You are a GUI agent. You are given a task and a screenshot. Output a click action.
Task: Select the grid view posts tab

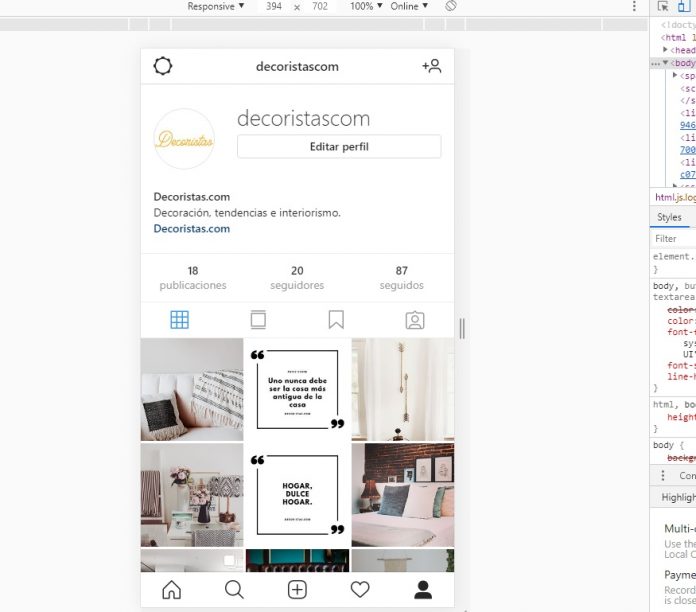coord(179,320)
